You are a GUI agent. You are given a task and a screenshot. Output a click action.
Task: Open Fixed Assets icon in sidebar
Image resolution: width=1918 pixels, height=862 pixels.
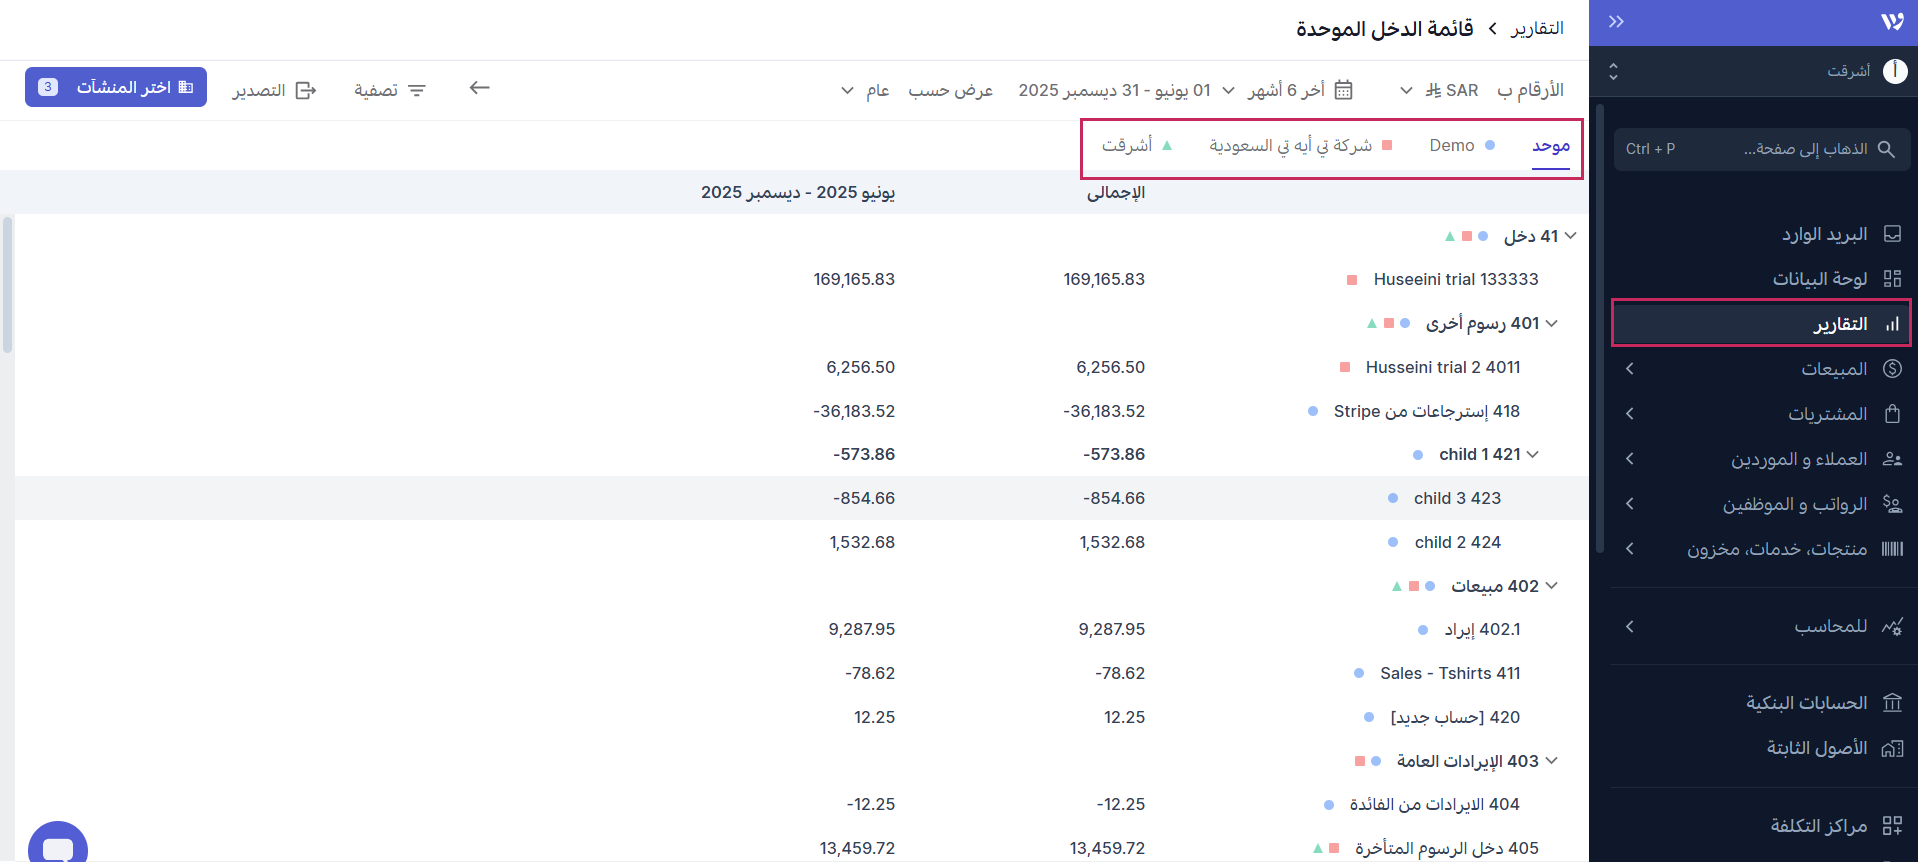coord(1892,748)
